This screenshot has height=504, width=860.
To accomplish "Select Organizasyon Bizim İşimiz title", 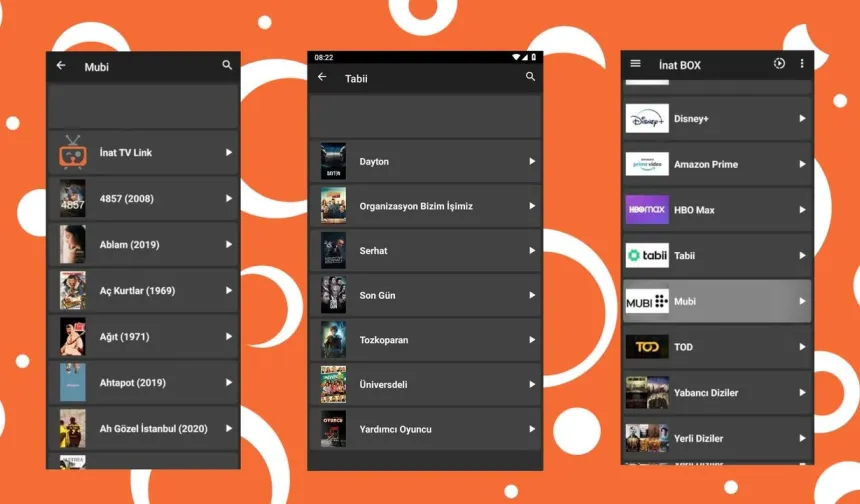I will click(x=416, y=206).
